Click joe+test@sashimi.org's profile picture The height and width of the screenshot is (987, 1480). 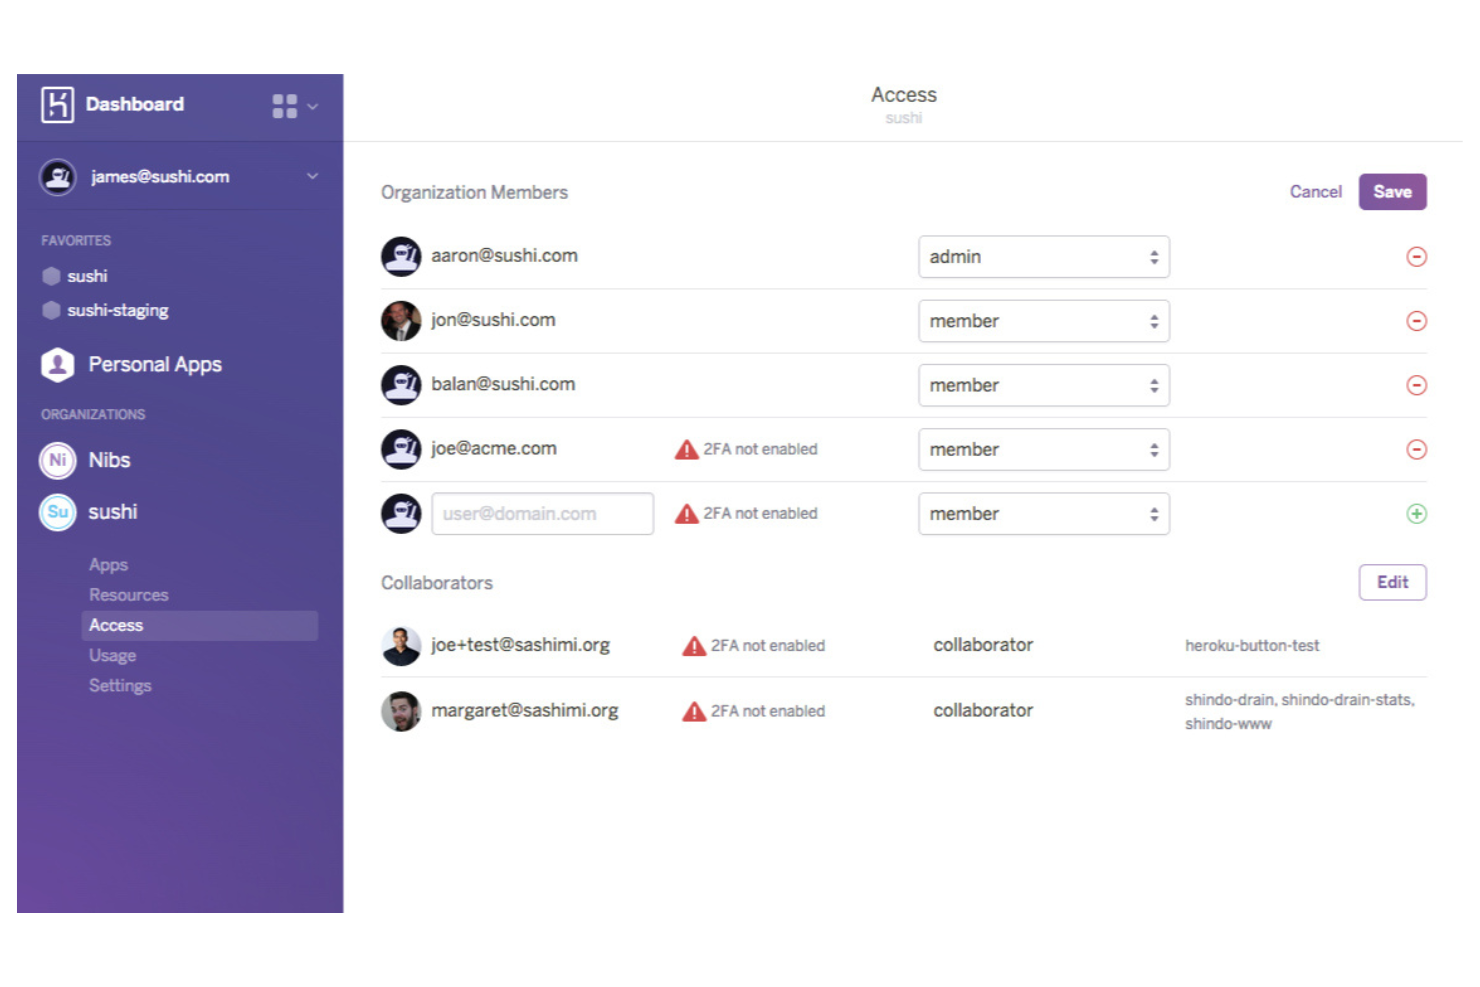point(401,645)
